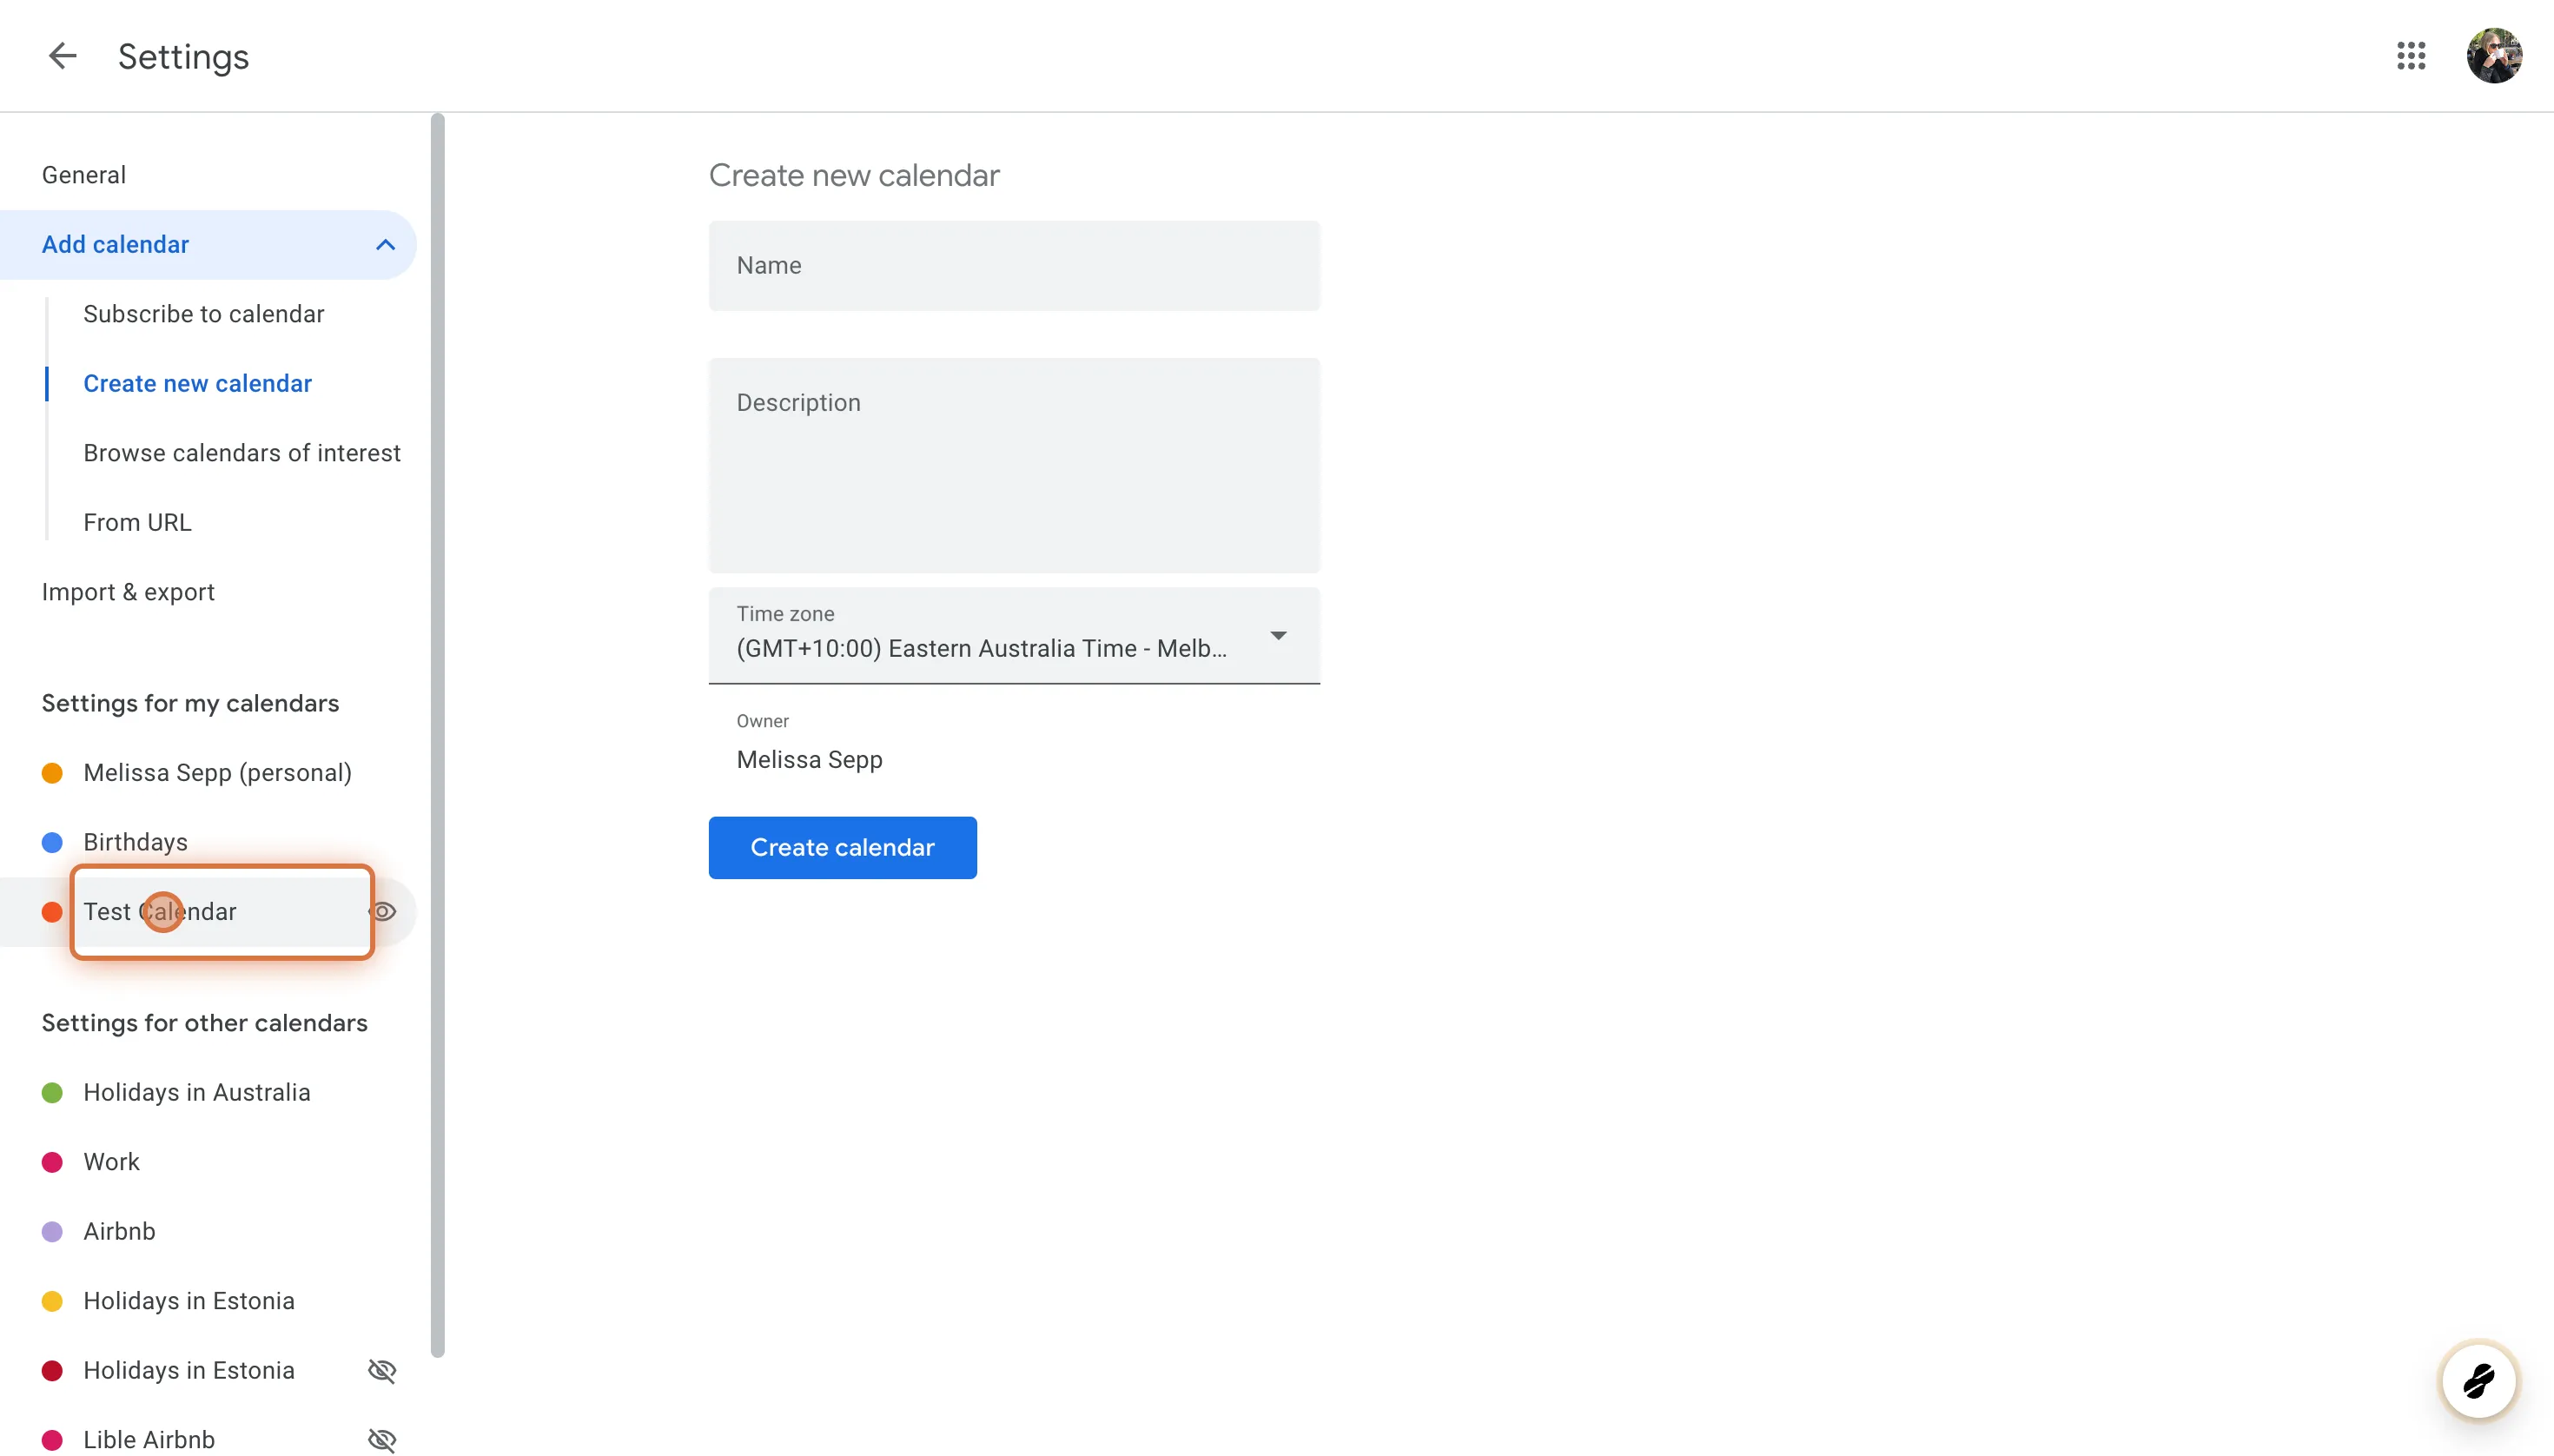Click the Create calendar button
The width and height of the screenshot is (2554, 1456).
pyautogui.click(x=842, y=848)
